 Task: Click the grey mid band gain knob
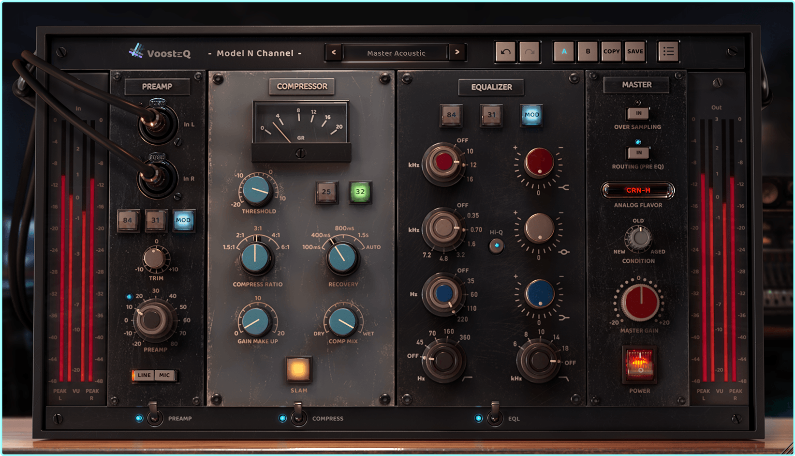click(x=539, y=228)
